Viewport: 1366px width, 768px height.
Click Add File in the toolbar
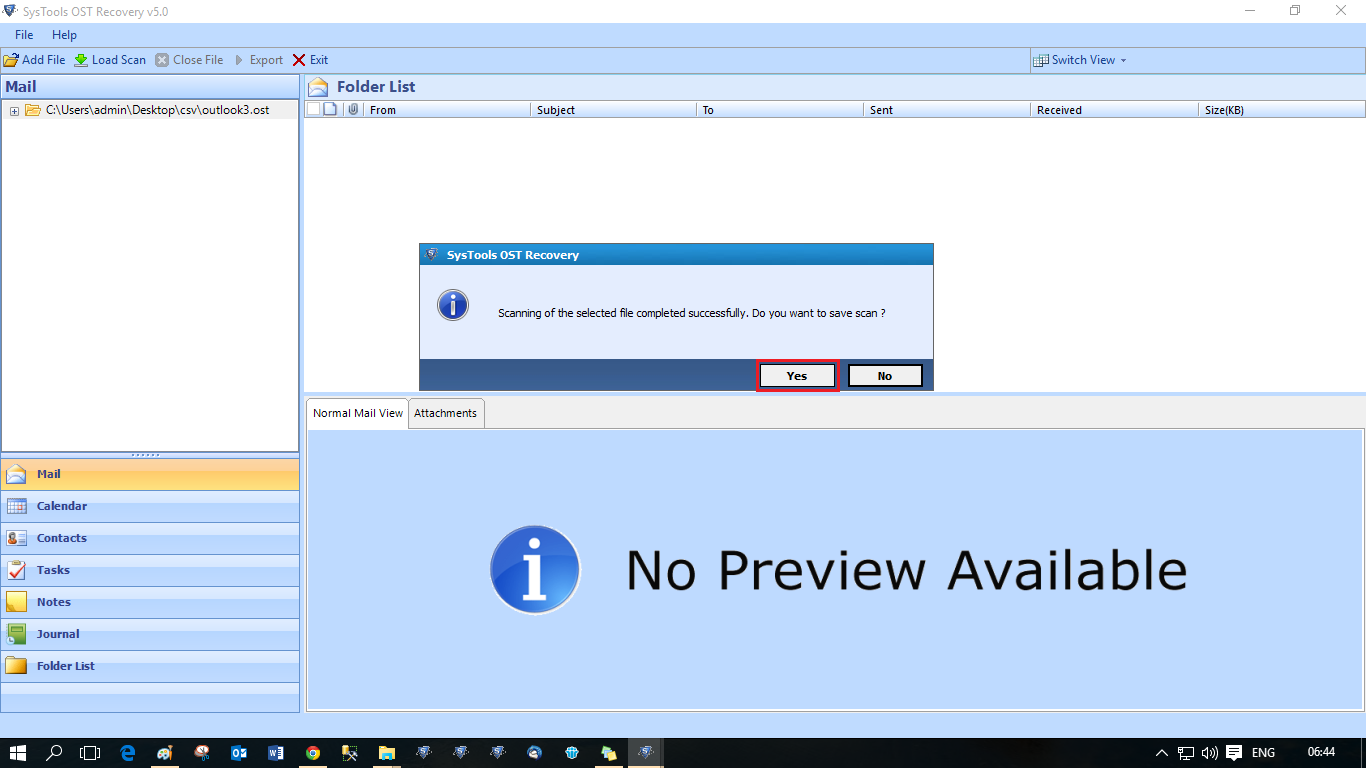click(35, 60)
